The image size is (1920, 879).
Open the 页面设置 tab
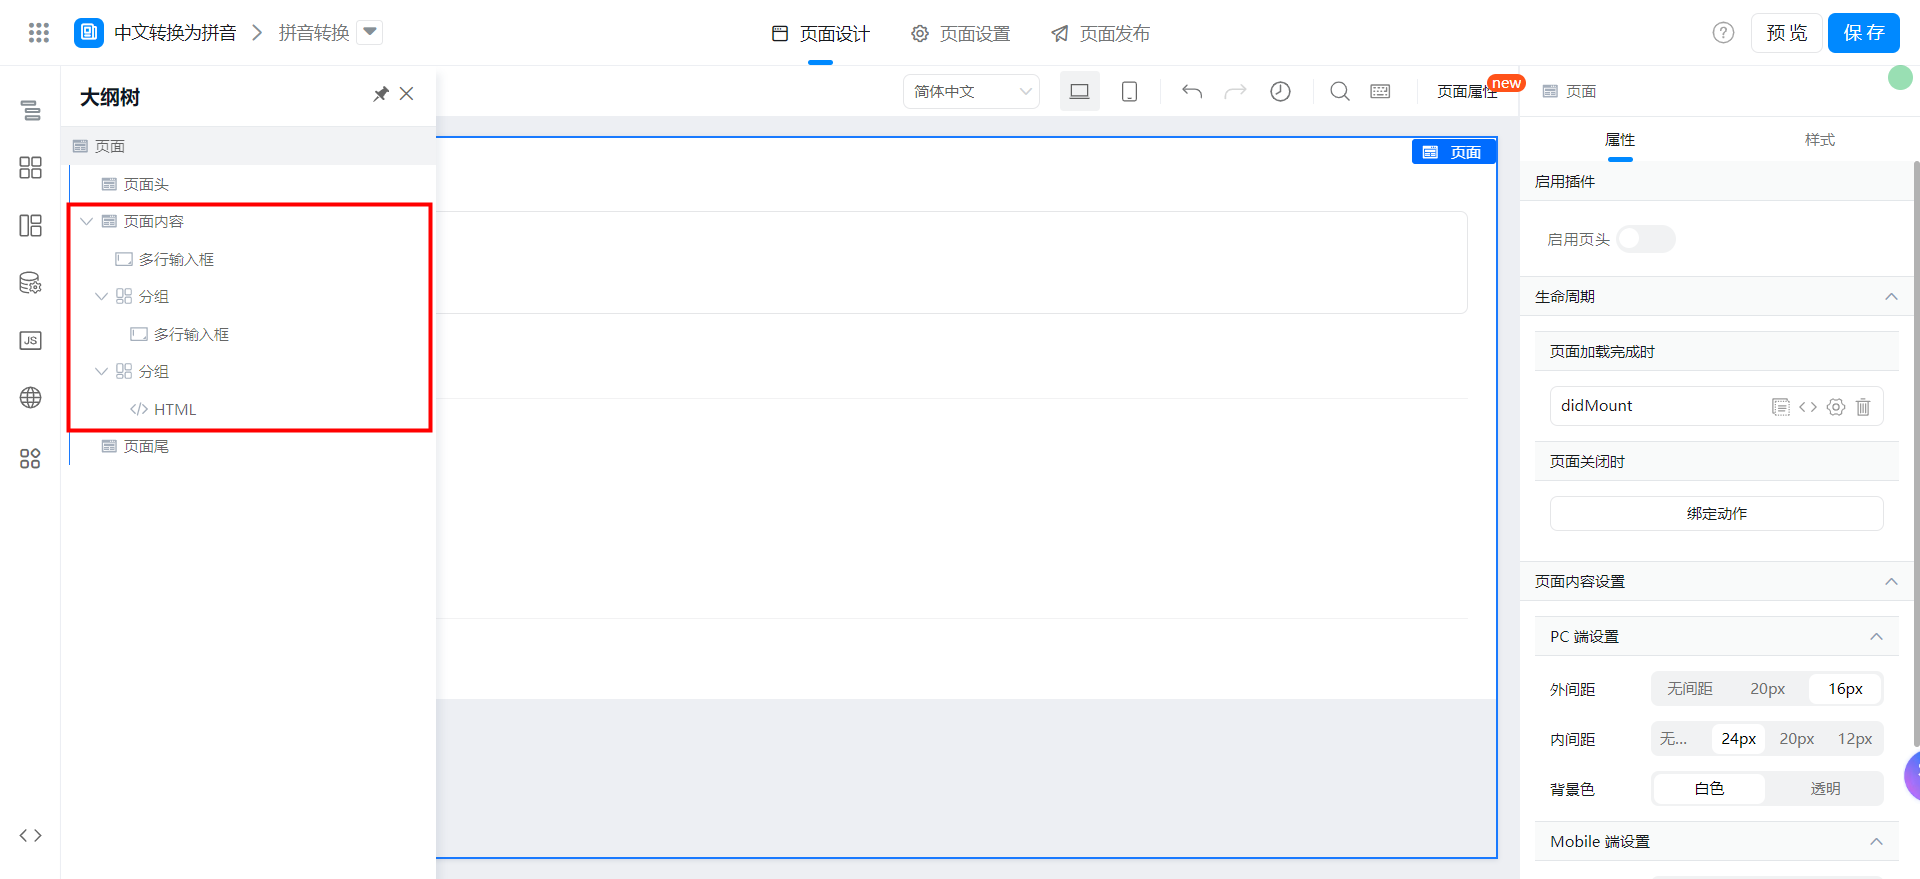pos(961,34)
